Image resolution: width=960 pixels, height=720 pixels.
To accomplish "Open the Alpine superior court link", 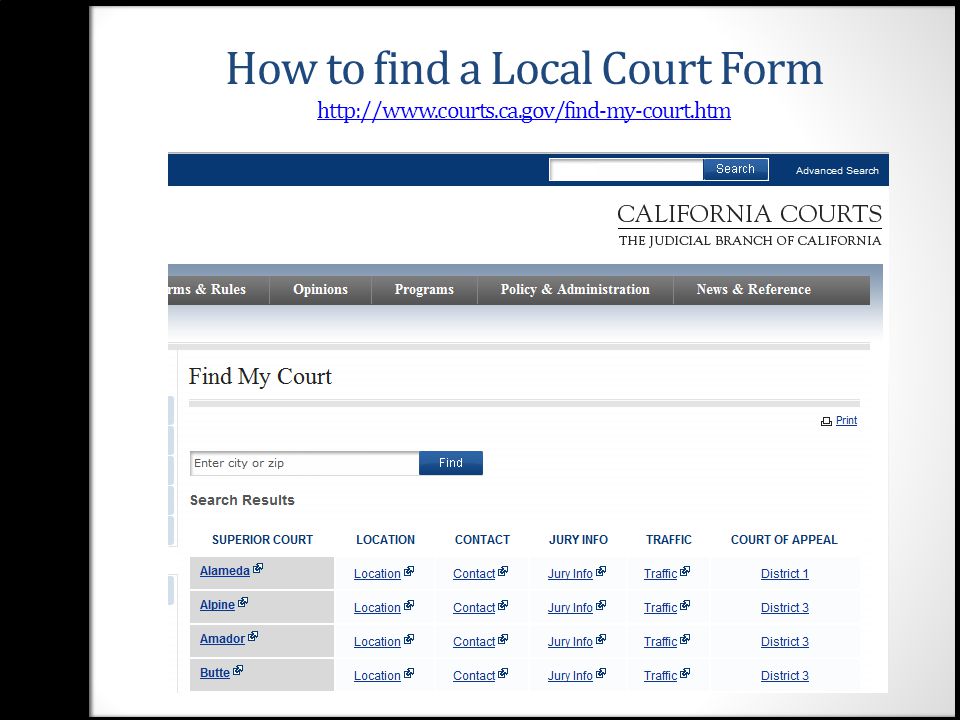I will tap(217, 605).
